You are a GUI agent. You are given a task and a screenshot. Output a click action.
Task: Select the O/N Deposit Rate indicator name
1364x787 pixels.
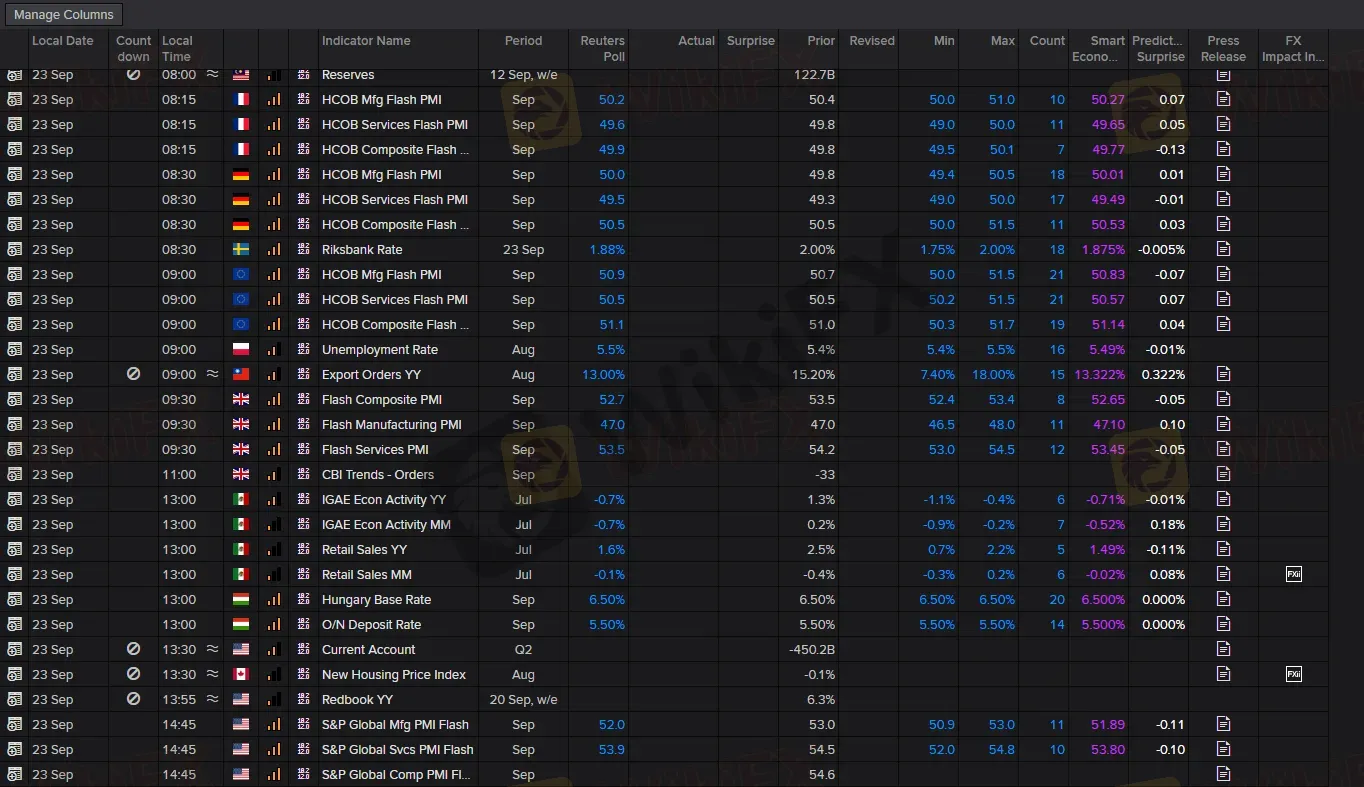(371, 624)
